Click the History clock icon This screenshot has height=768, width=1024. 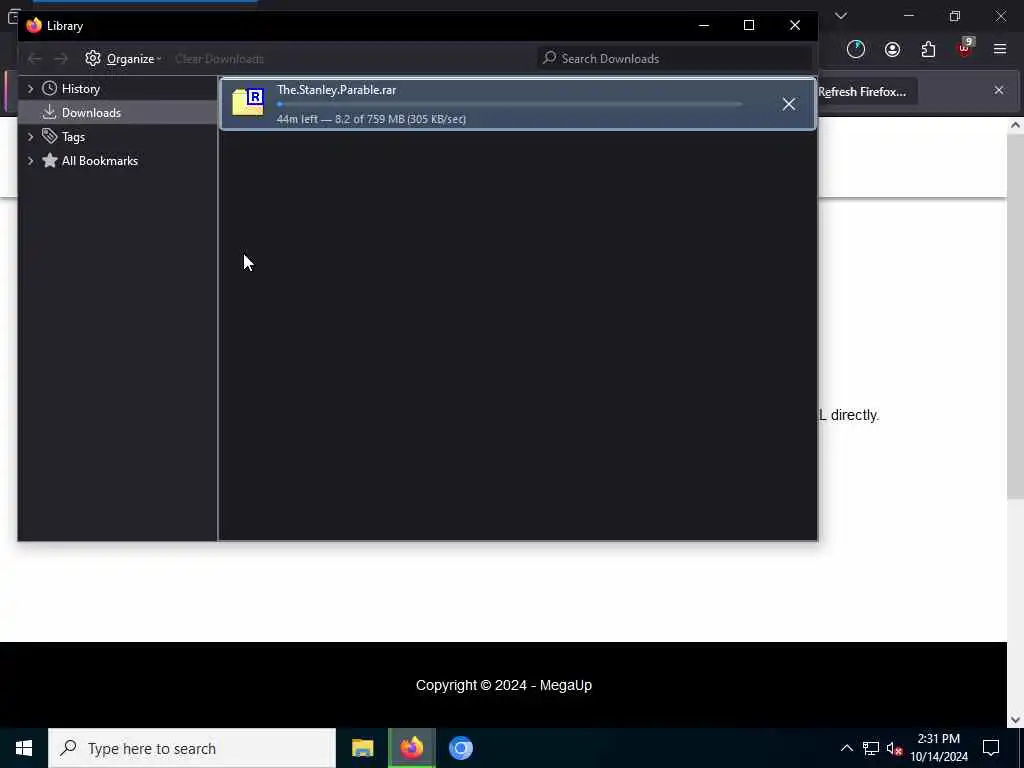coord(50,88)
